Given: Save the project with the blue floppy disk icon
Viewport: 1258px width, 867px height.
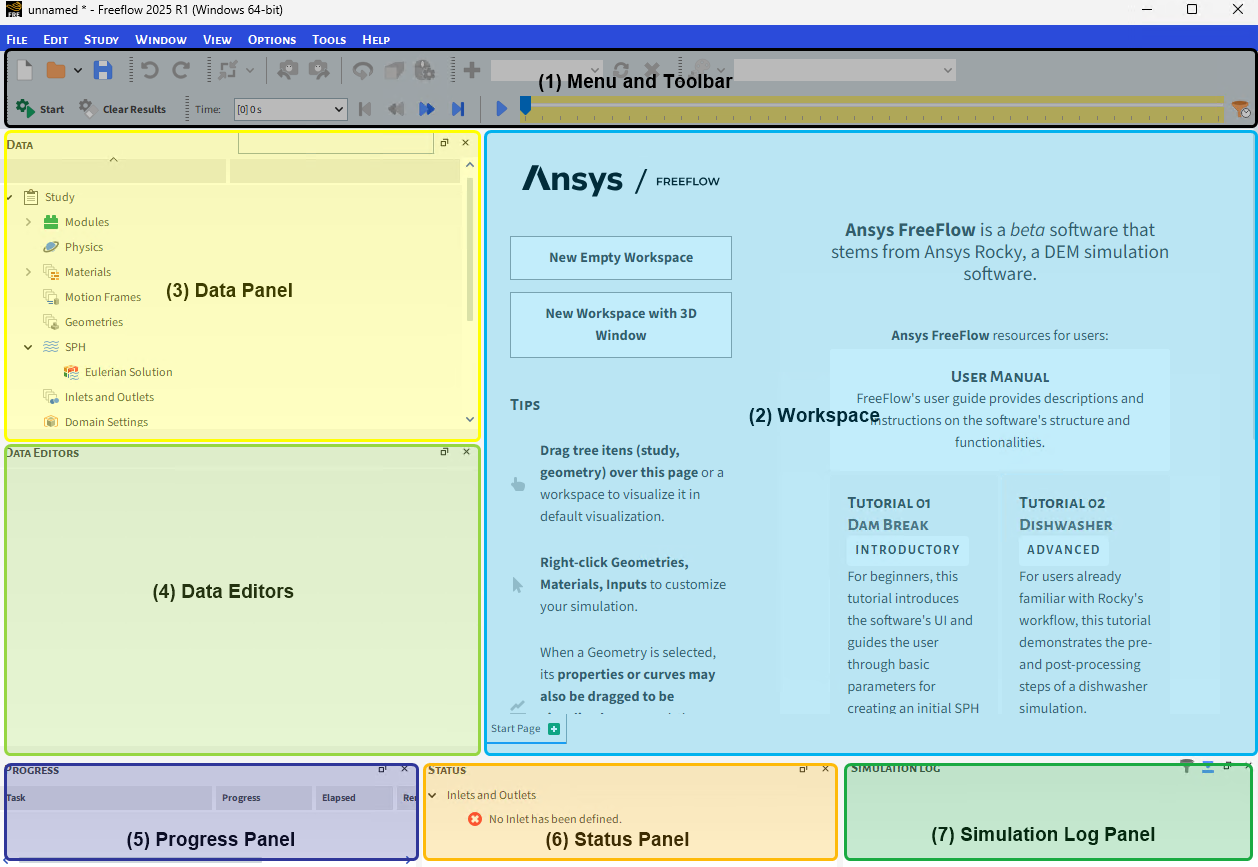Looking at the screenshot, I should (x=103, y=70).
